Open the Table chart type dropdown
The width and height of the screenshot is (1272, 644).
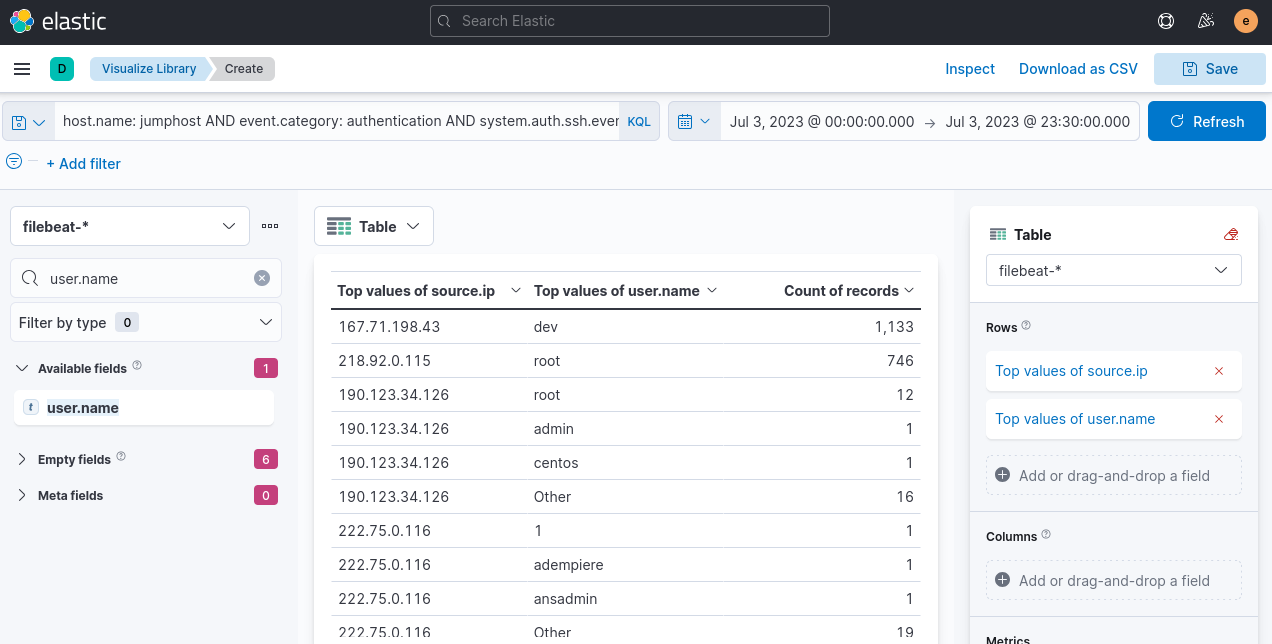[x=373, y=227]
